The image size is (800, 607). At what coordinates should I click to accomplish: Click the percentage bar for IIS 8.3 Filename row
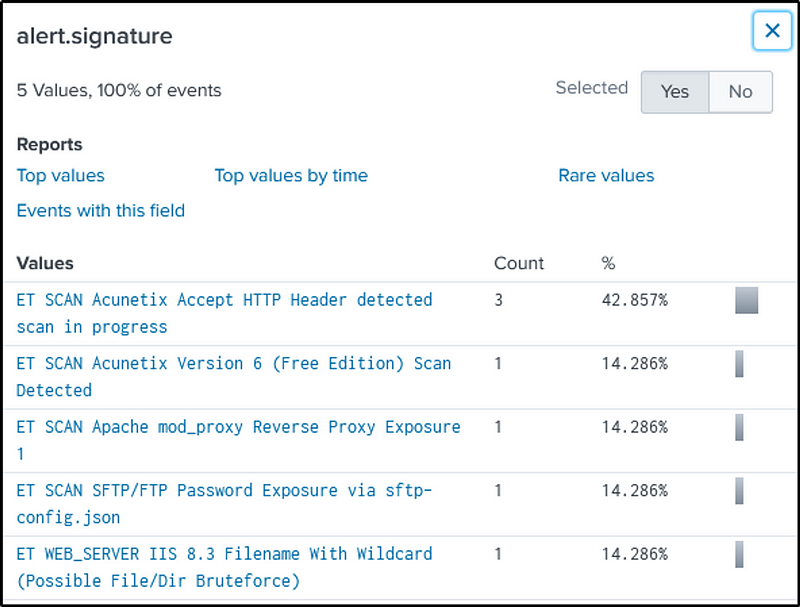pos(739,555)
